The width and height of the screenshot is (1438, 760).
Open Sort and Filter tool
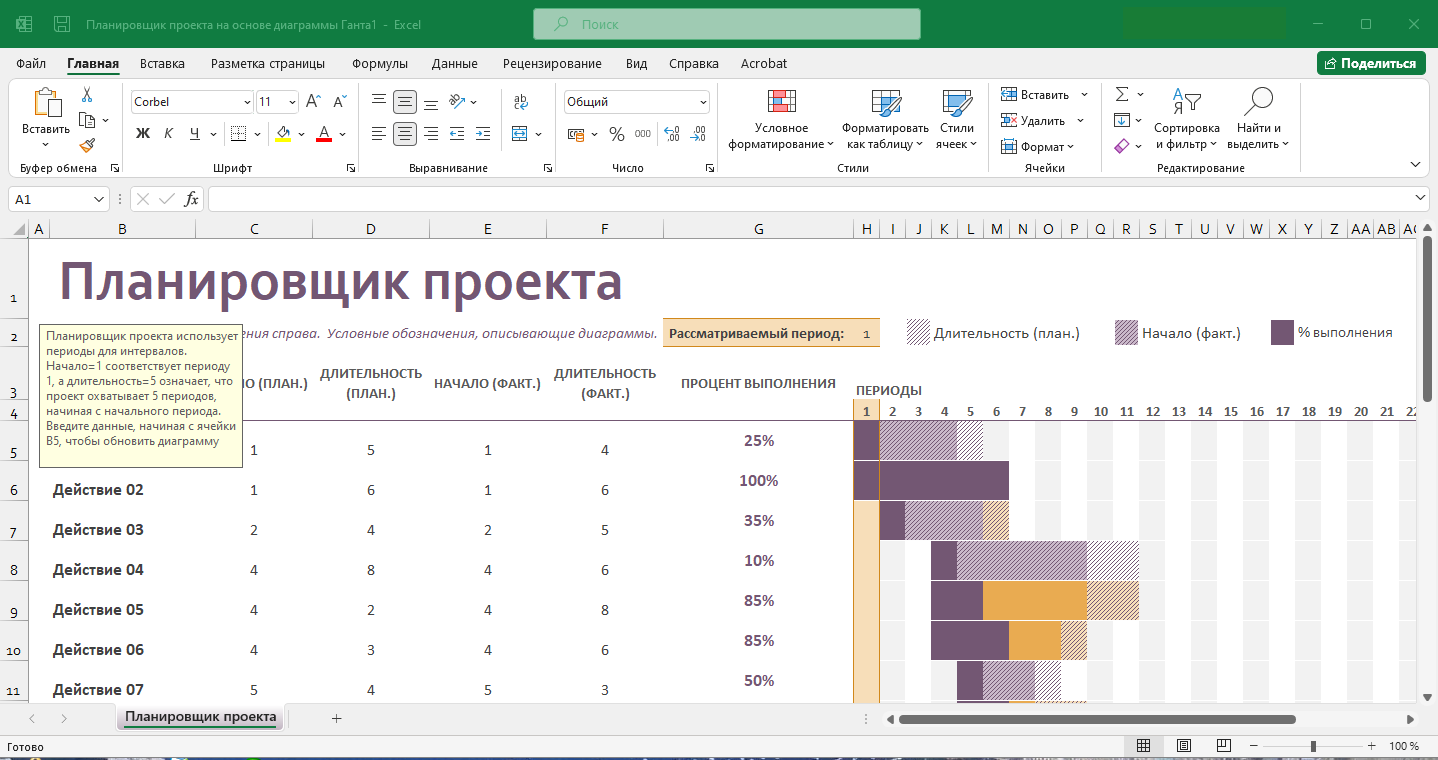pos(1187,120)
